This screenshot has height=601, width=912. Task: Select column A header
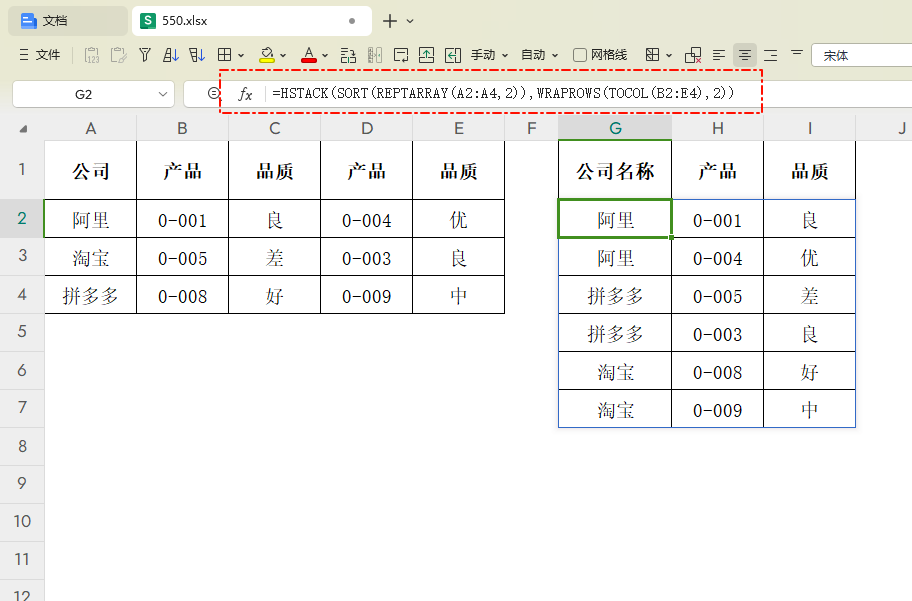click(91, 128)
